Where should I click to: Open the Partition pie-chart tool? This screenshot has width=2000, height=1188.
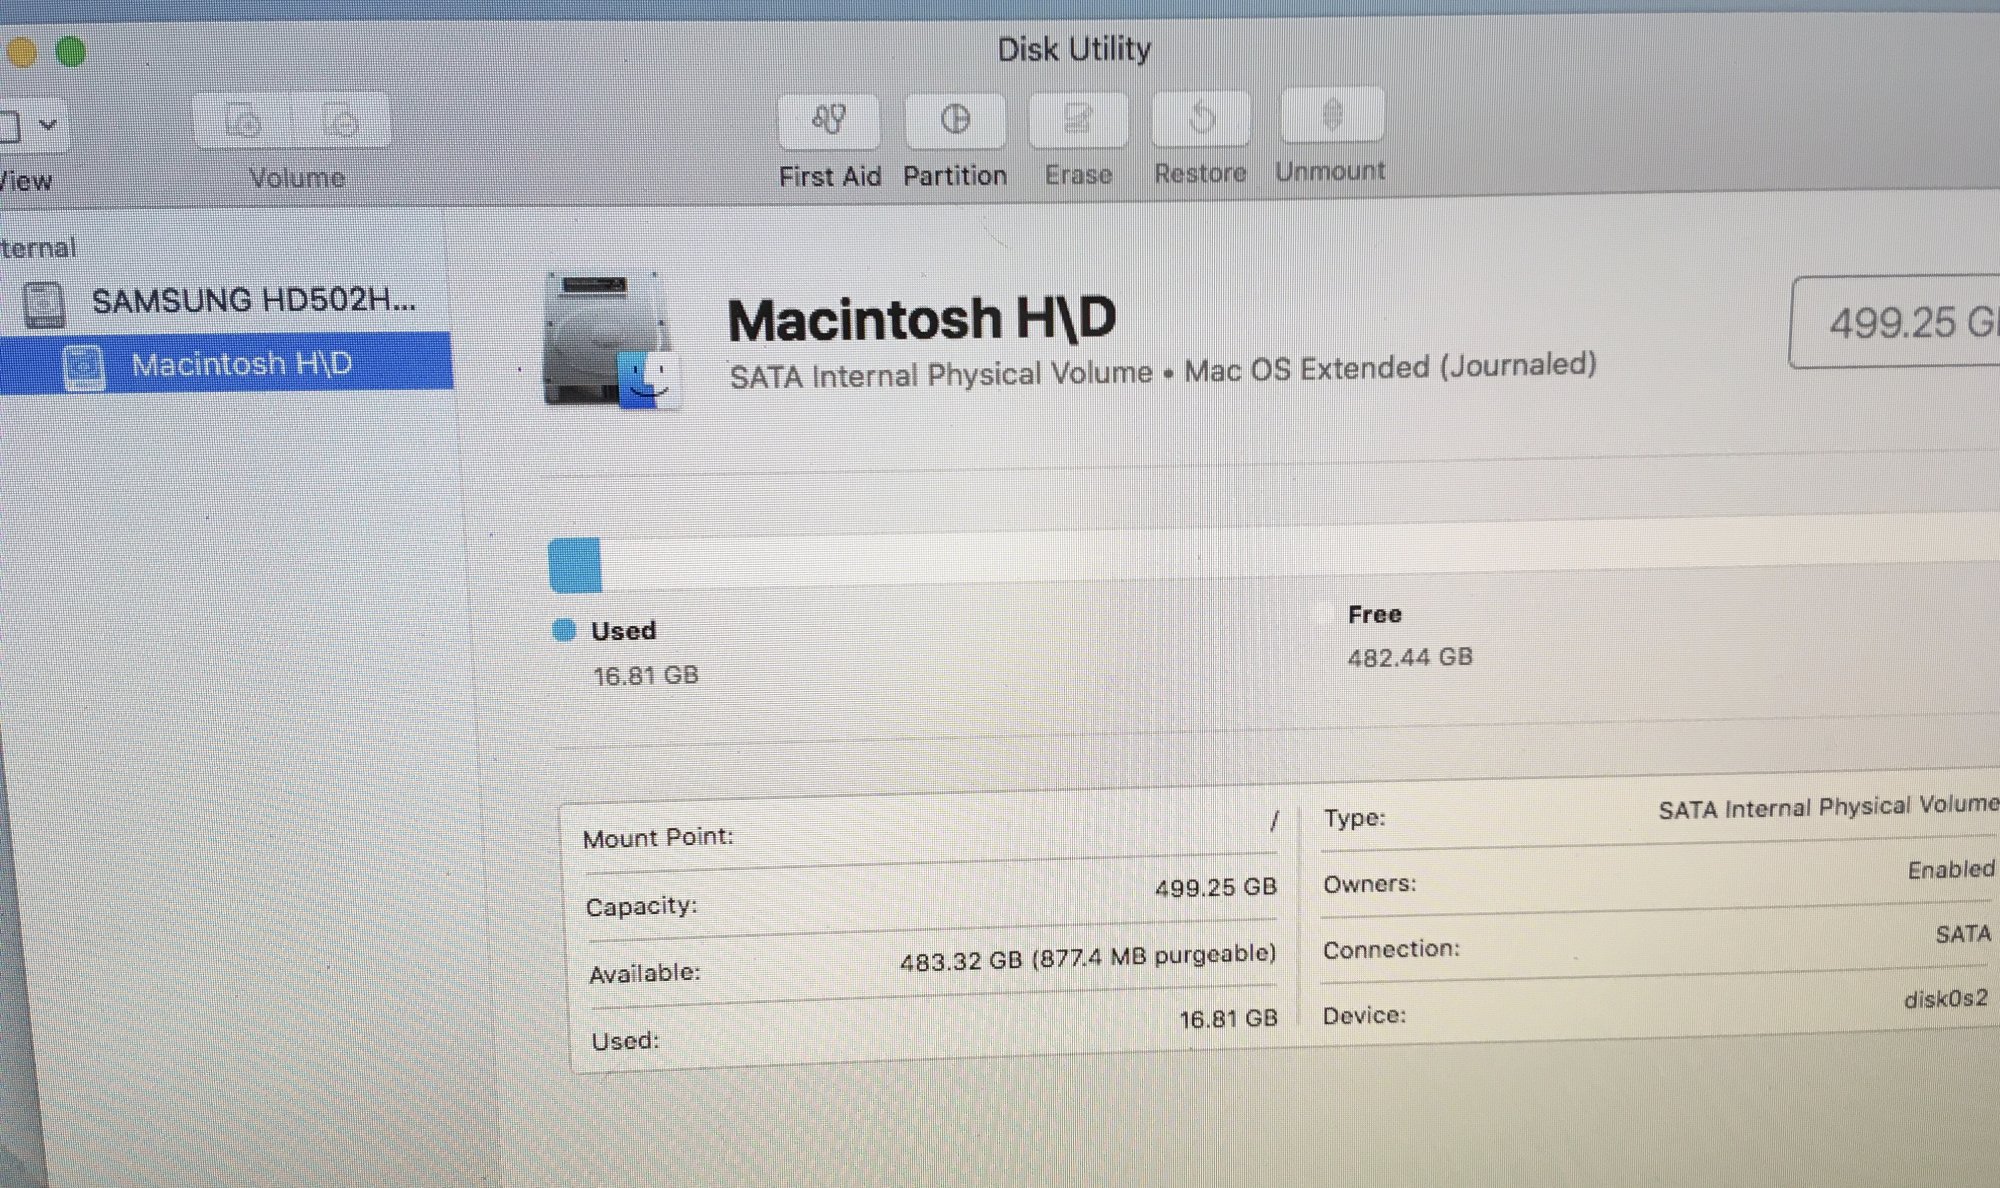pos(955,120)
